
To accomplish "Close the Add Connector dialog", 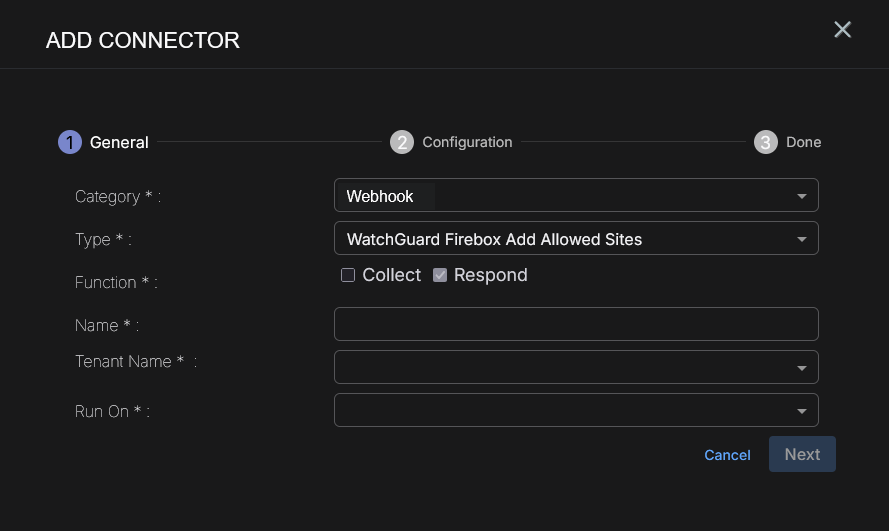I will 842,30.
